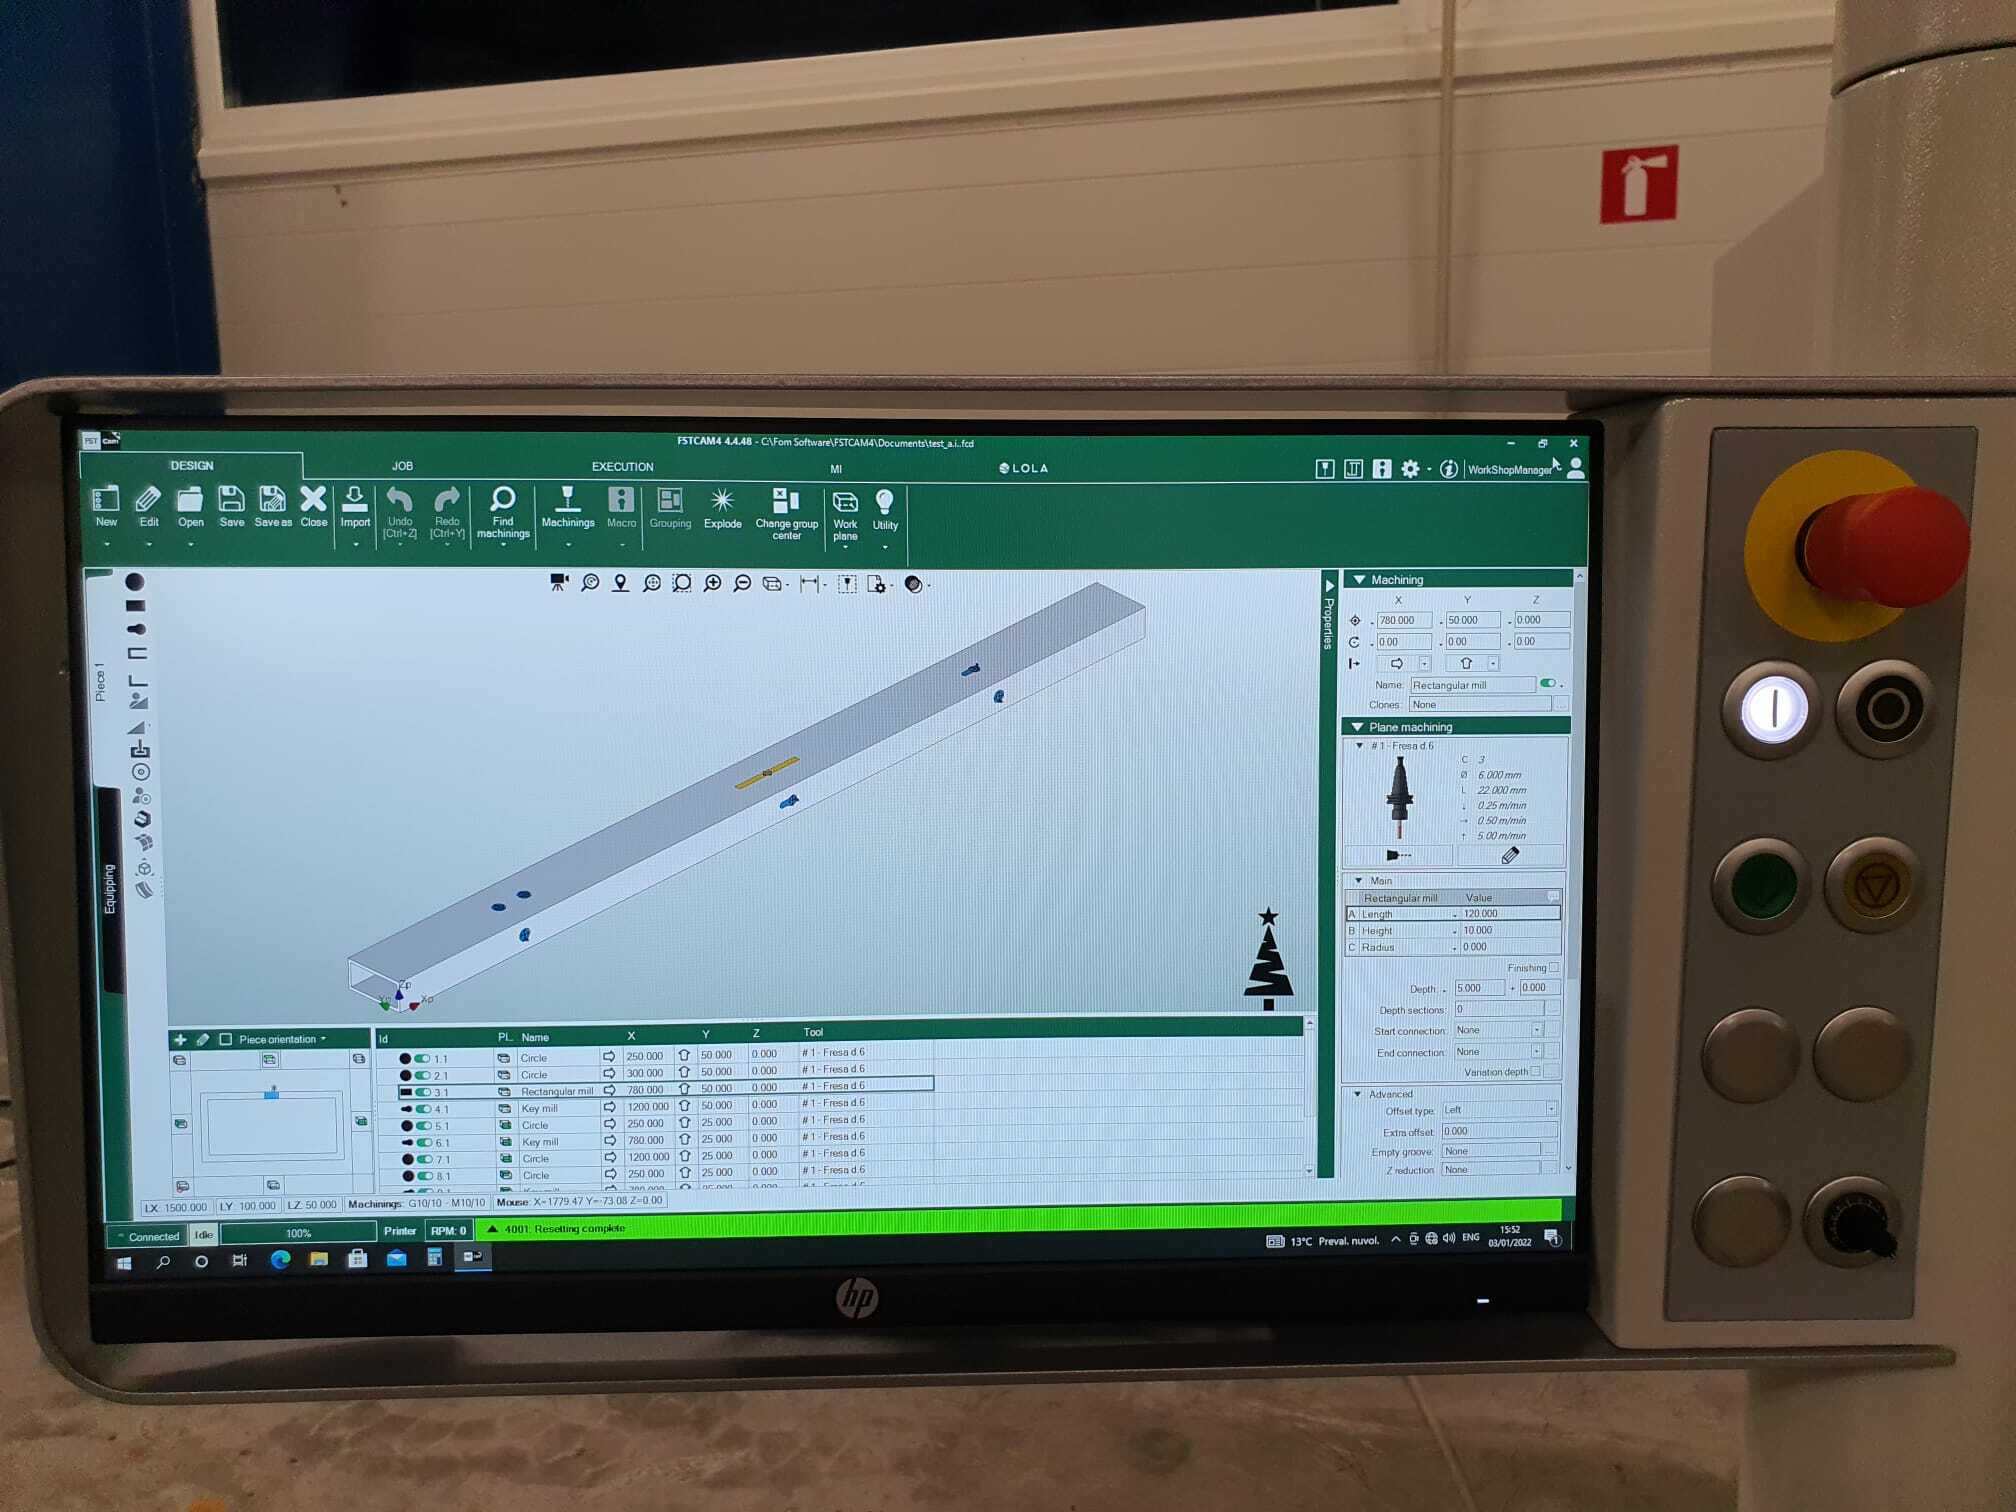Click the Utility lightbulb icon
The image size is (2016, 1512).
[x=885, y=502]
